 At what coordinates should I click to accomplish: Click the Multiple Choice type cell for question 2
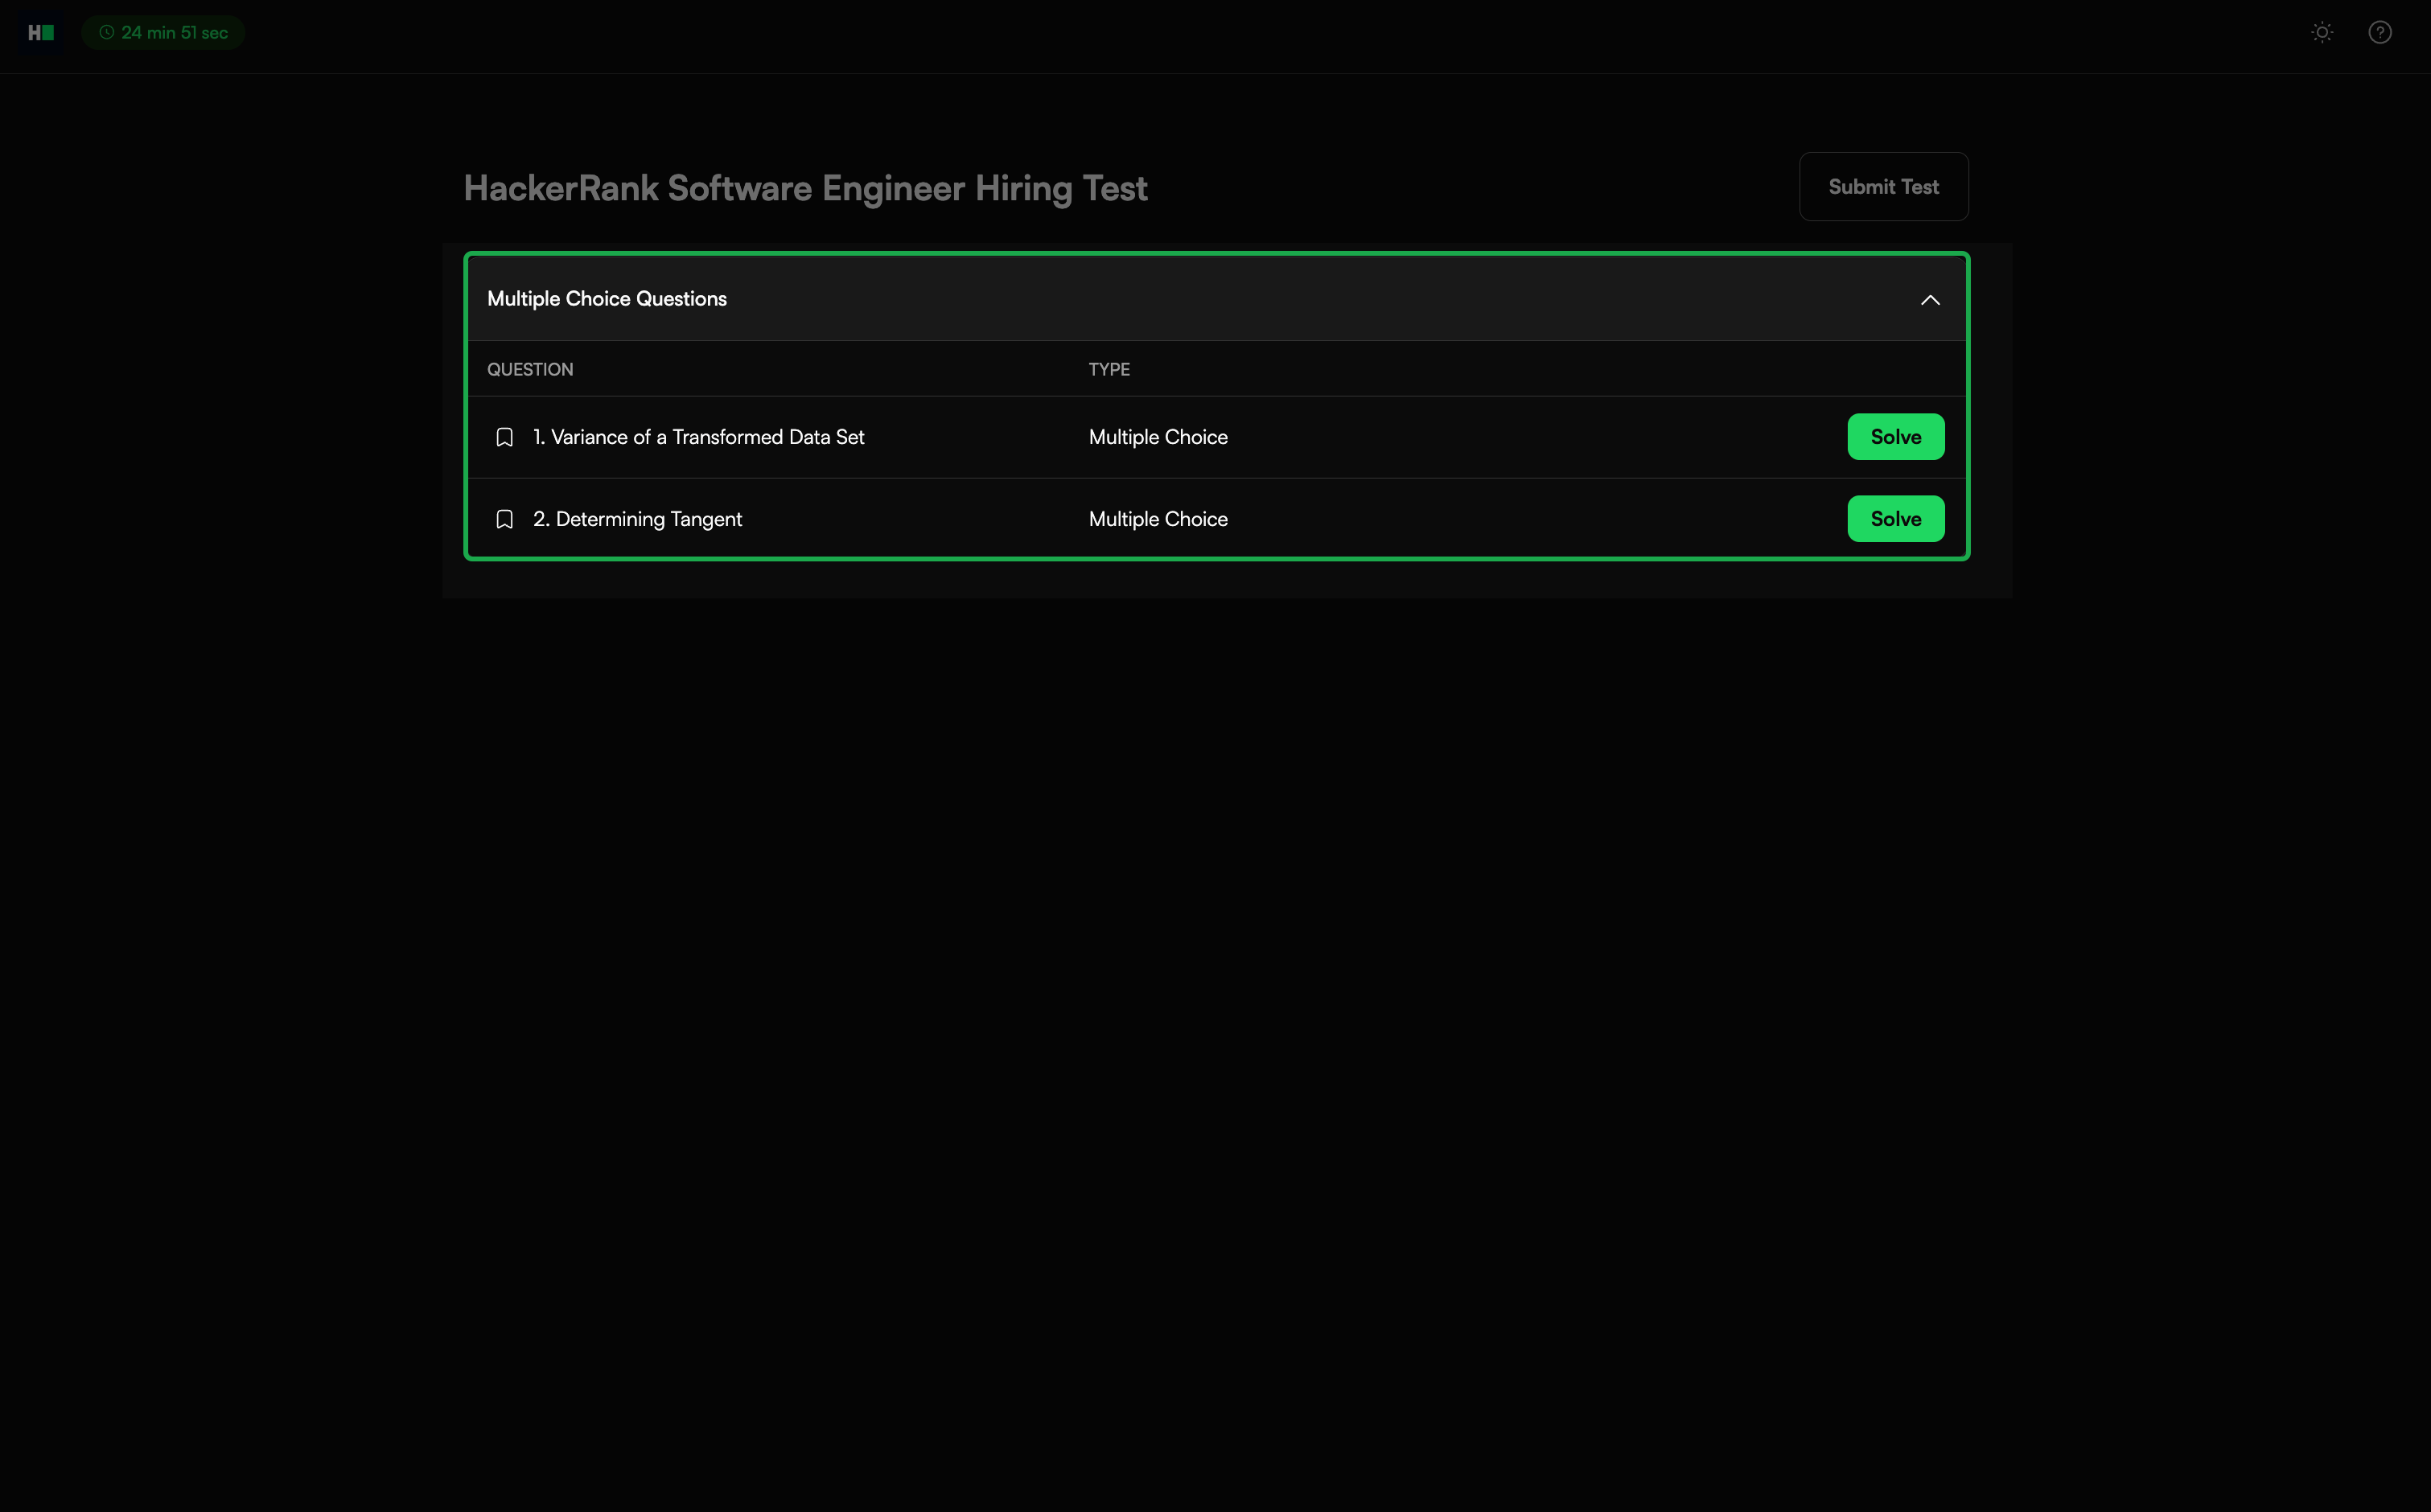pyautogui.click(x=1158, y=519)
